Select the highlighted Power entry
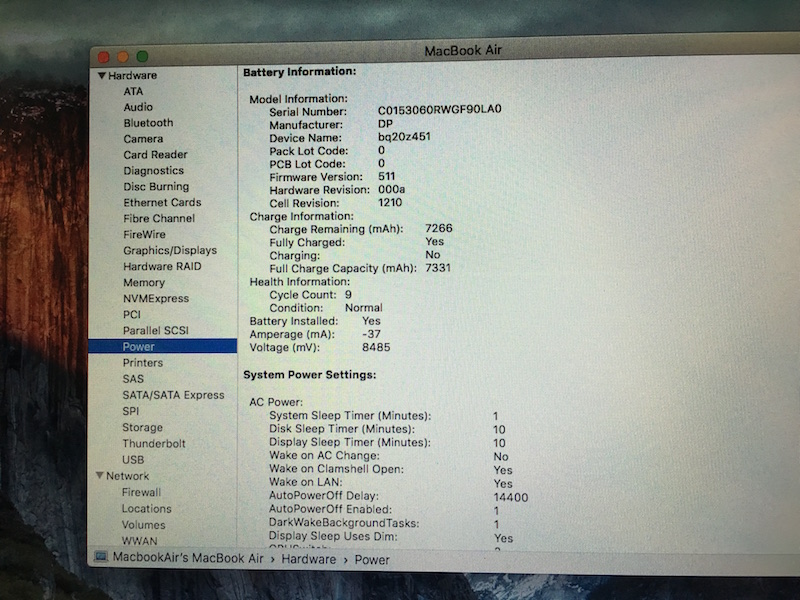This screenshot has width=800, height=600. [x=162, y=346]
